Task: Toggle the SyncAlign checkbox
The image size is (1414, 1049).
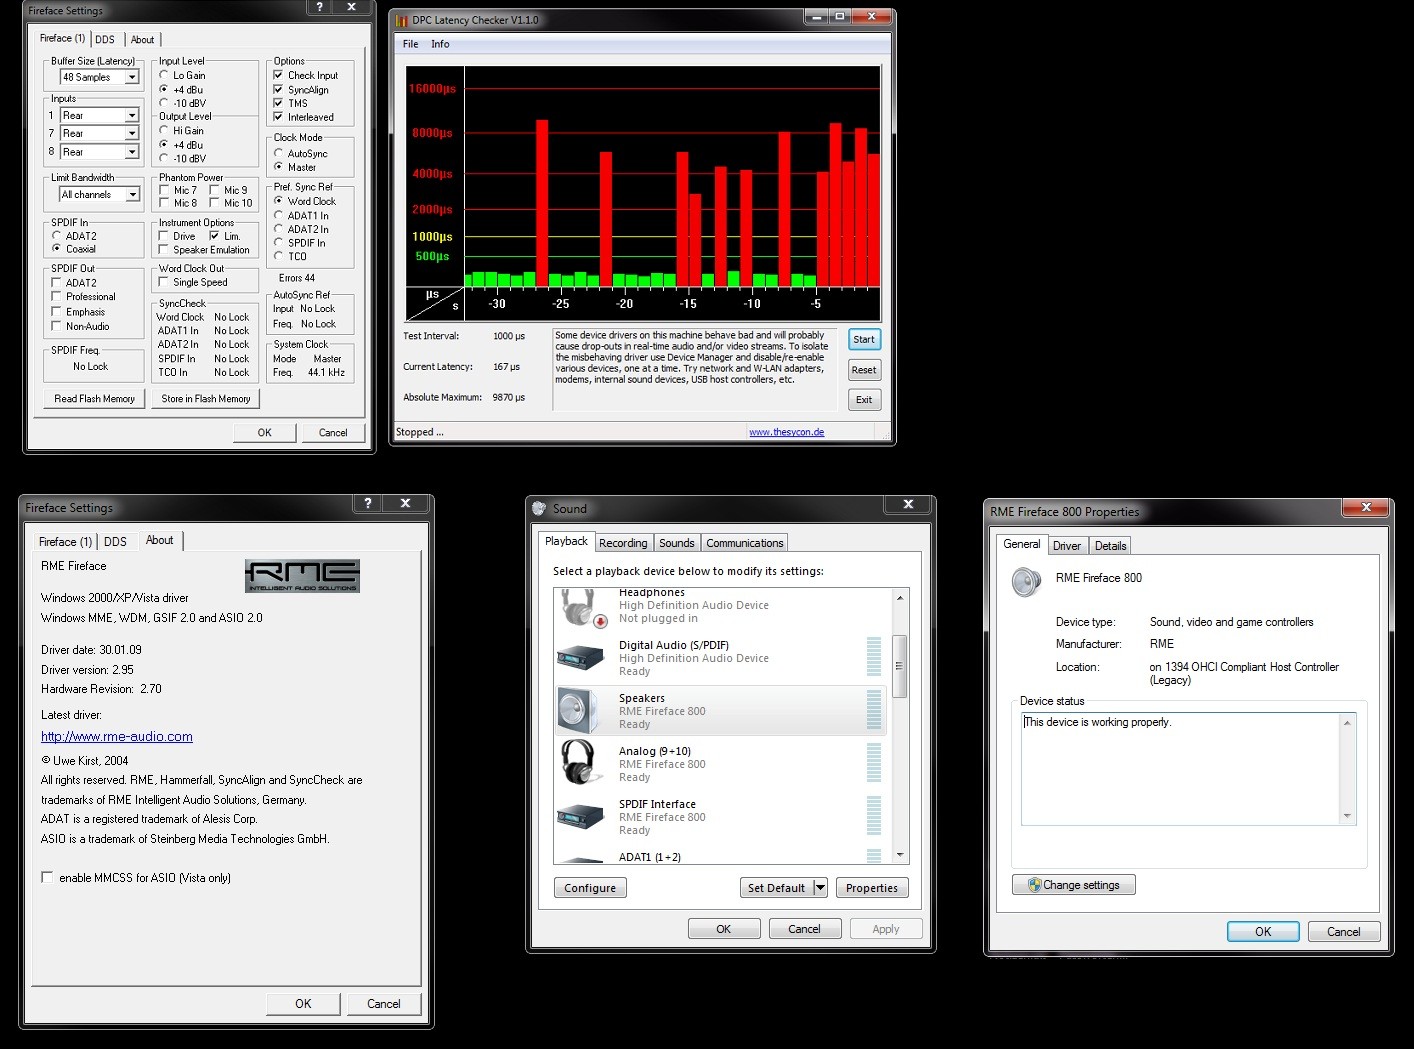Action: [x=278, y=89]
